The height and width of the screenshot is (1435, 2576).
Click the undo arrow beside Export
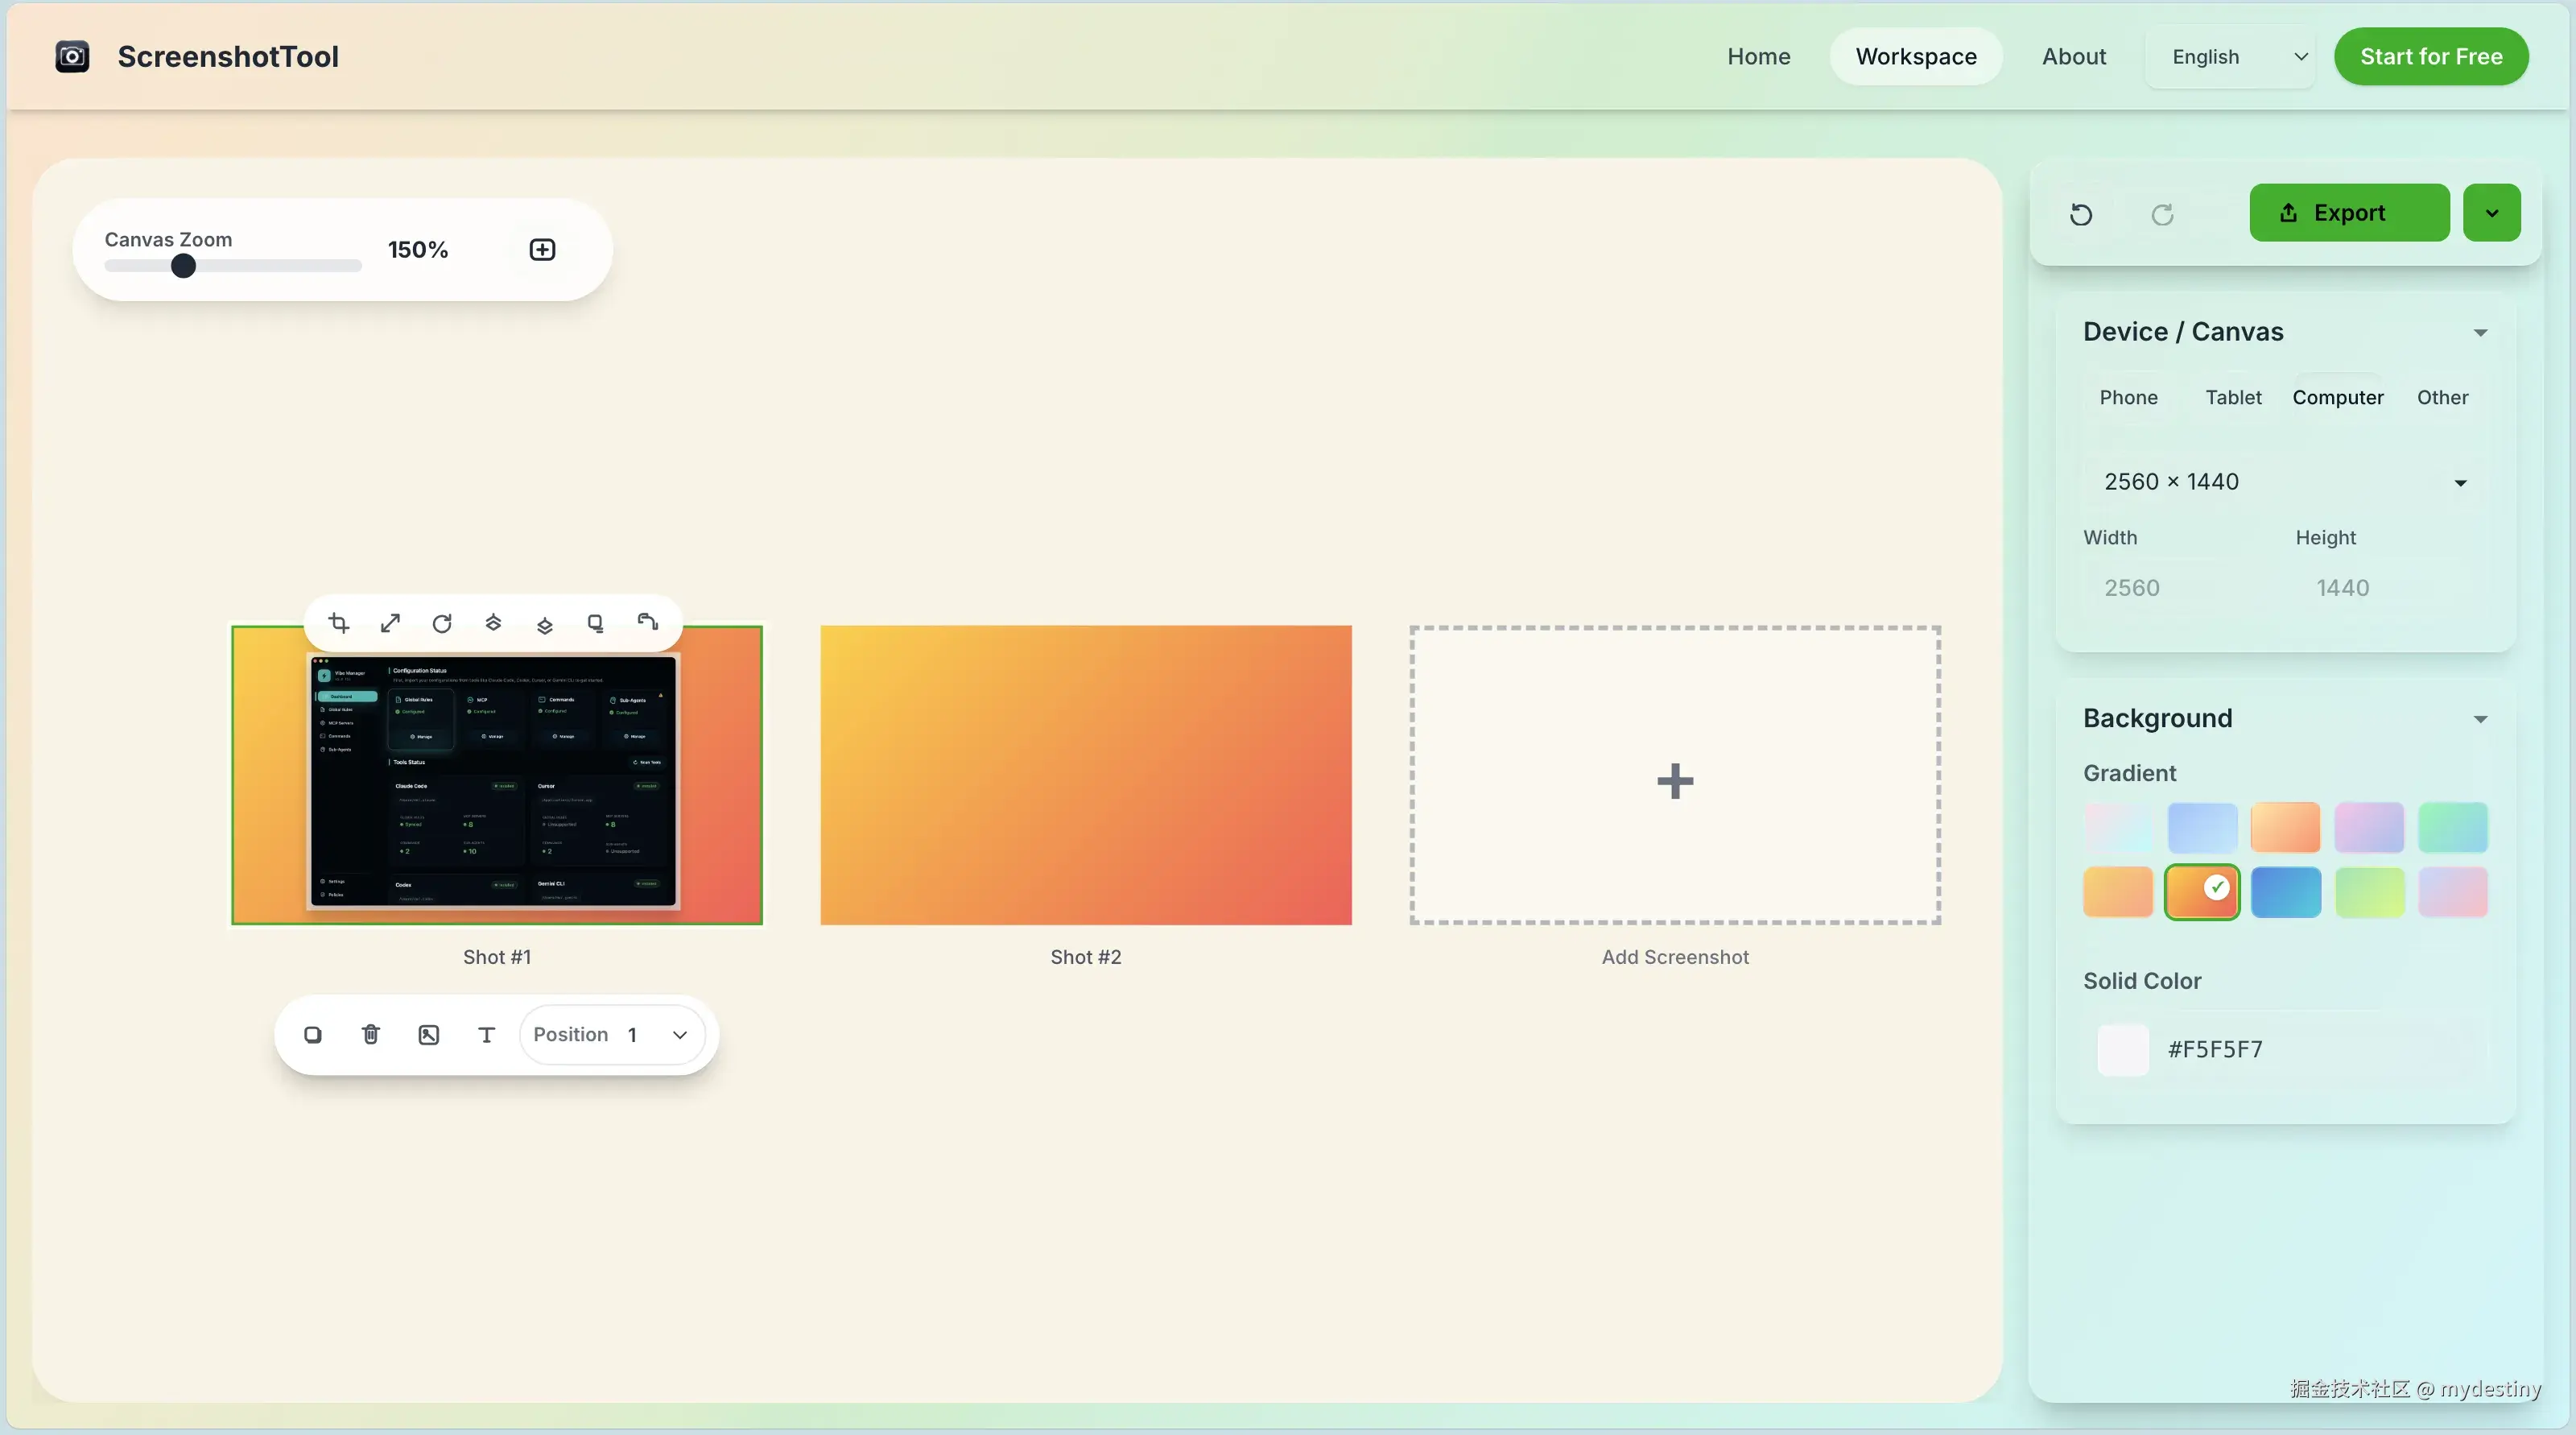pos(2081,213)
